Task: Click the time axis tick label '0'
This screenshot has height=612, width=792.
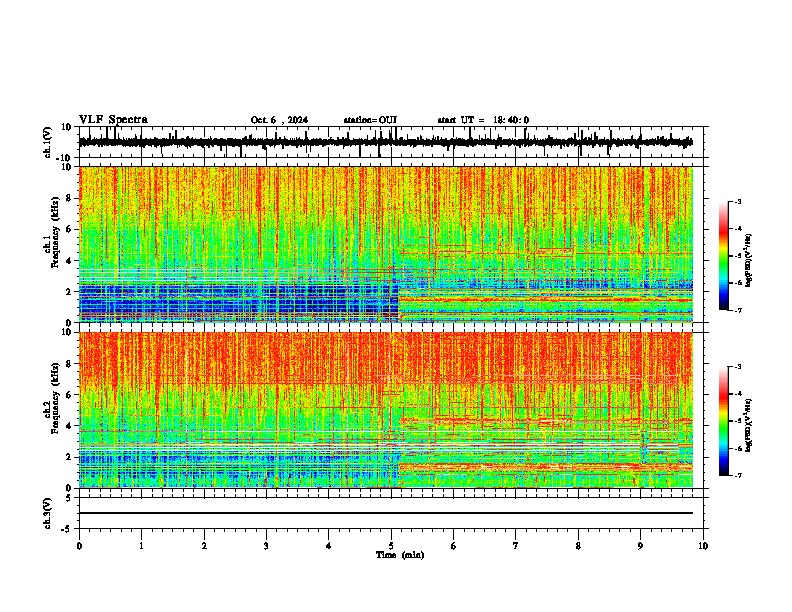Action: coord(79,546)
